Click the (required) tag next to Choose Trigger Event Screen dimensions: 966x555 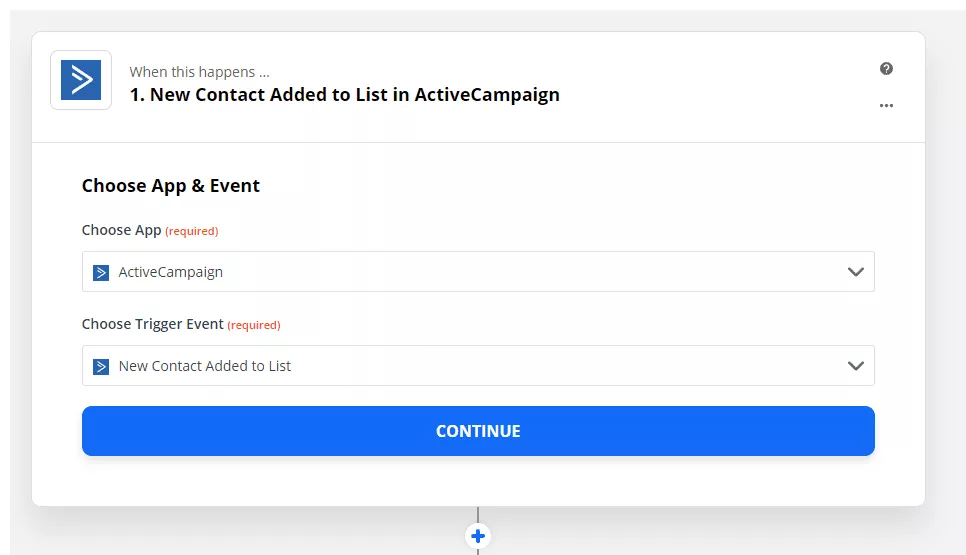[x=254, y=325]
